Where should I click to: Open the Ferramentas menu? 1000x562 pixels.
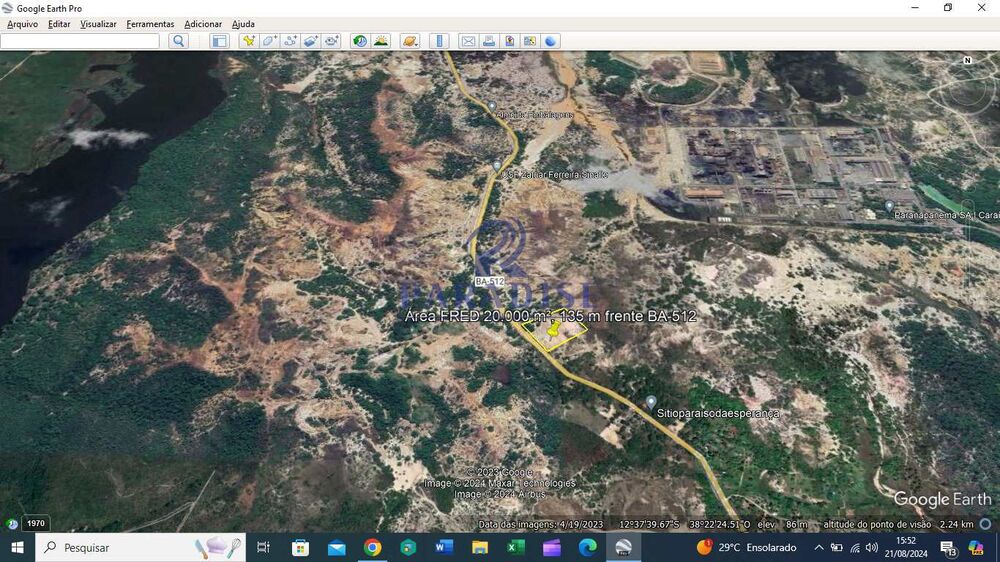[x=150, y=24]
